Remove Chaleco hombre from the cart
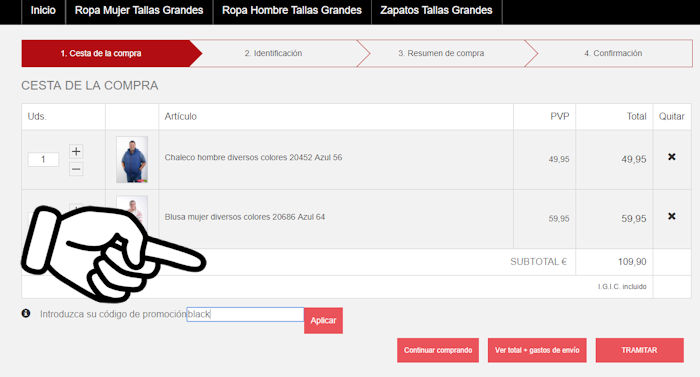Image resolution: width=700 pixels, height=377 pixels. (671, 157)
